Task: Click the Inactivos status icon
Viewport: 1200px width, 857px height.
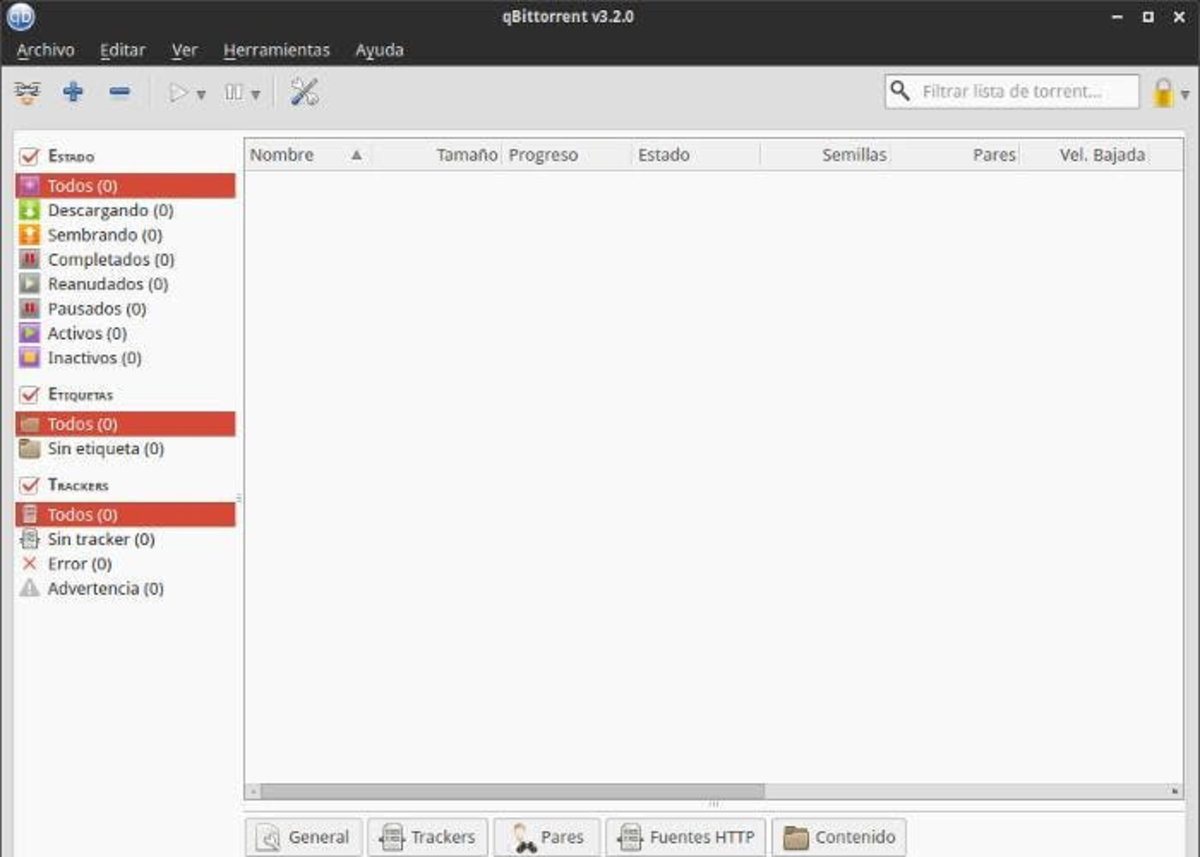Action: 30,358
